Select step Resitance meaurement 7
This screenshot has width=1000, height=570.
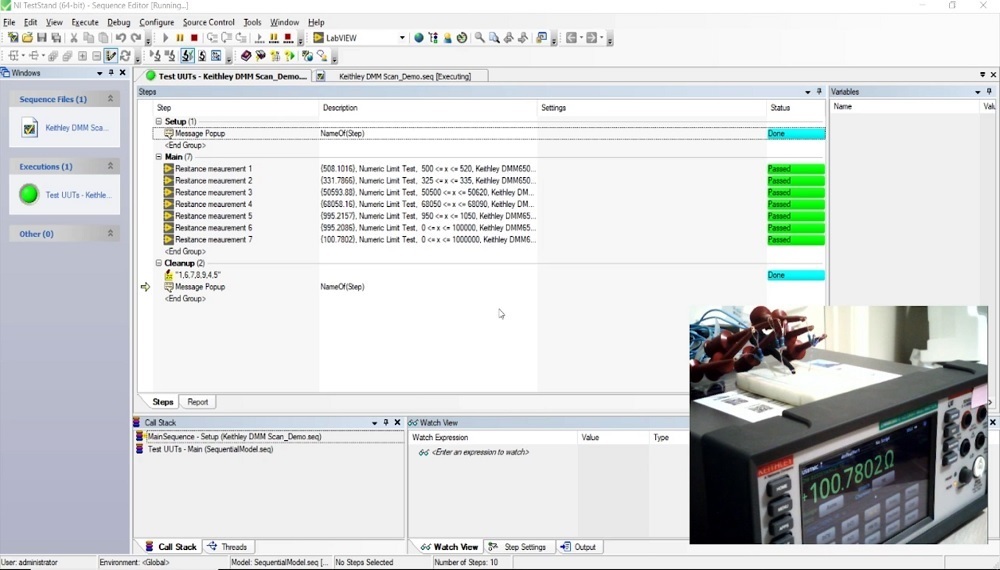(x=214, y=239)
